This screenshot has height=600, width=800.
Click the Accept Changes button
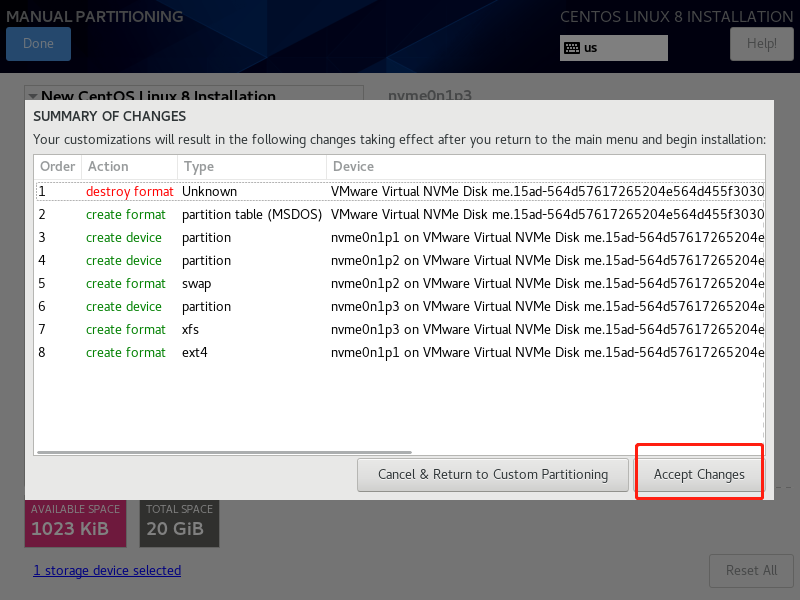click(x=699, y=474)
